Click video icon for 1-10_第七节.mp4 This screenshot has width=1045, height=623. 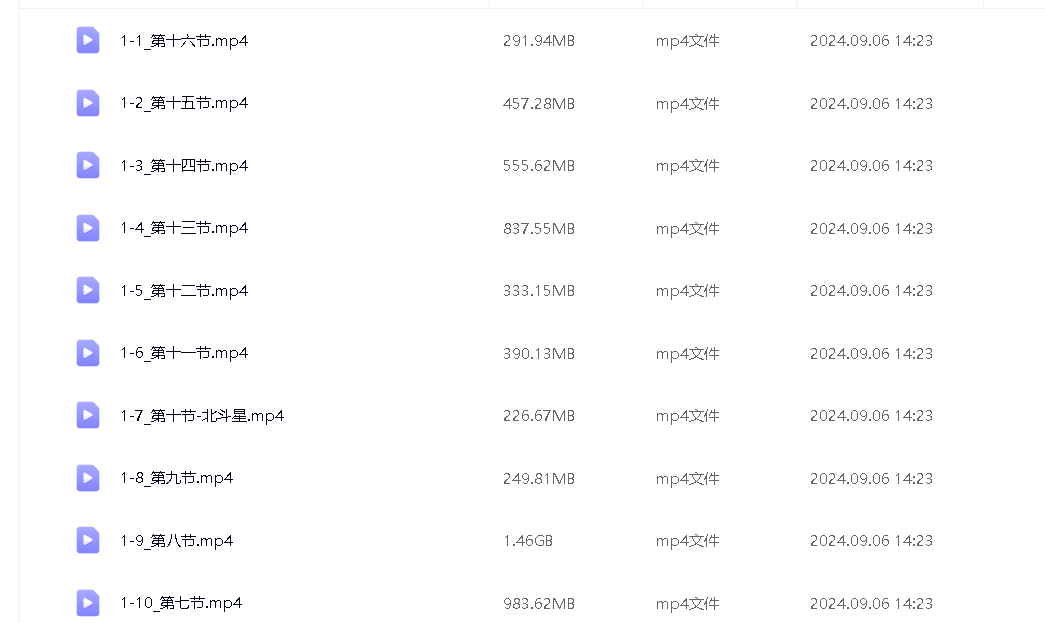88,603
